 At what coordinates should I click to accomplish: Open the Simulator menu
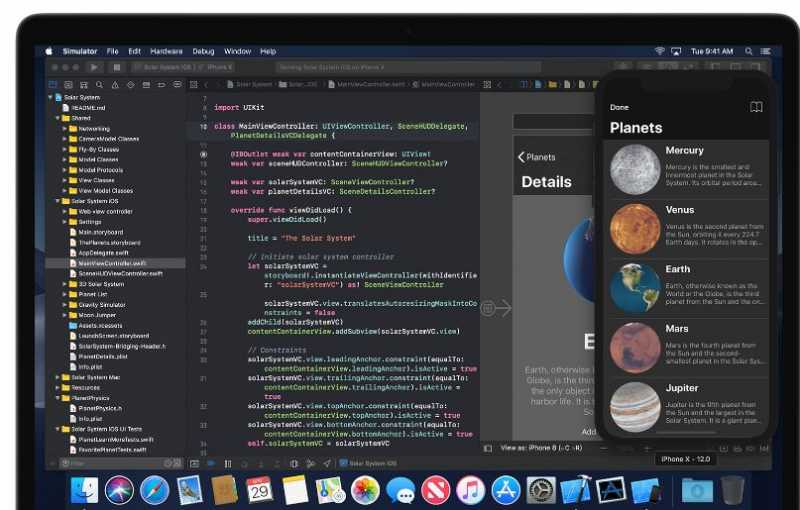click(80, 51)
